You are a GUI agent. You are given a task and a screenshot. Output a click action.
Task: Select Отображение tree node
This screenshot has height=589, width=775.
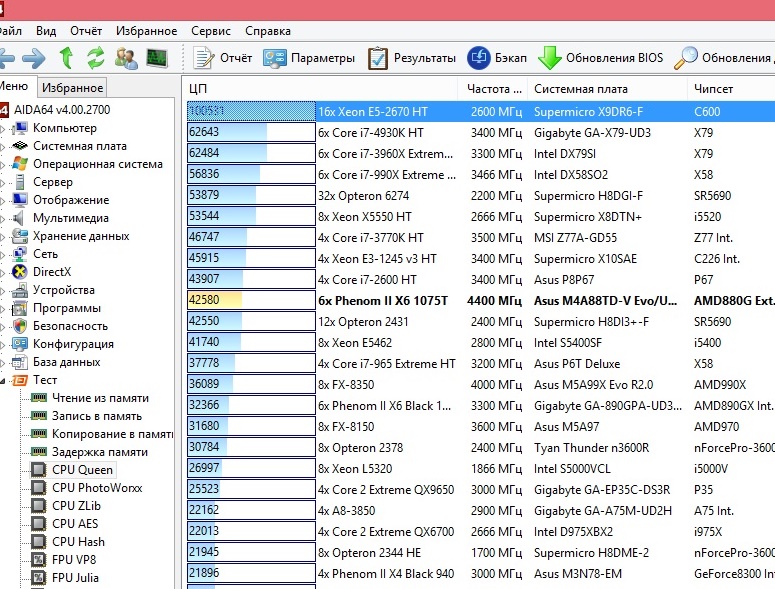coord(71,200)
